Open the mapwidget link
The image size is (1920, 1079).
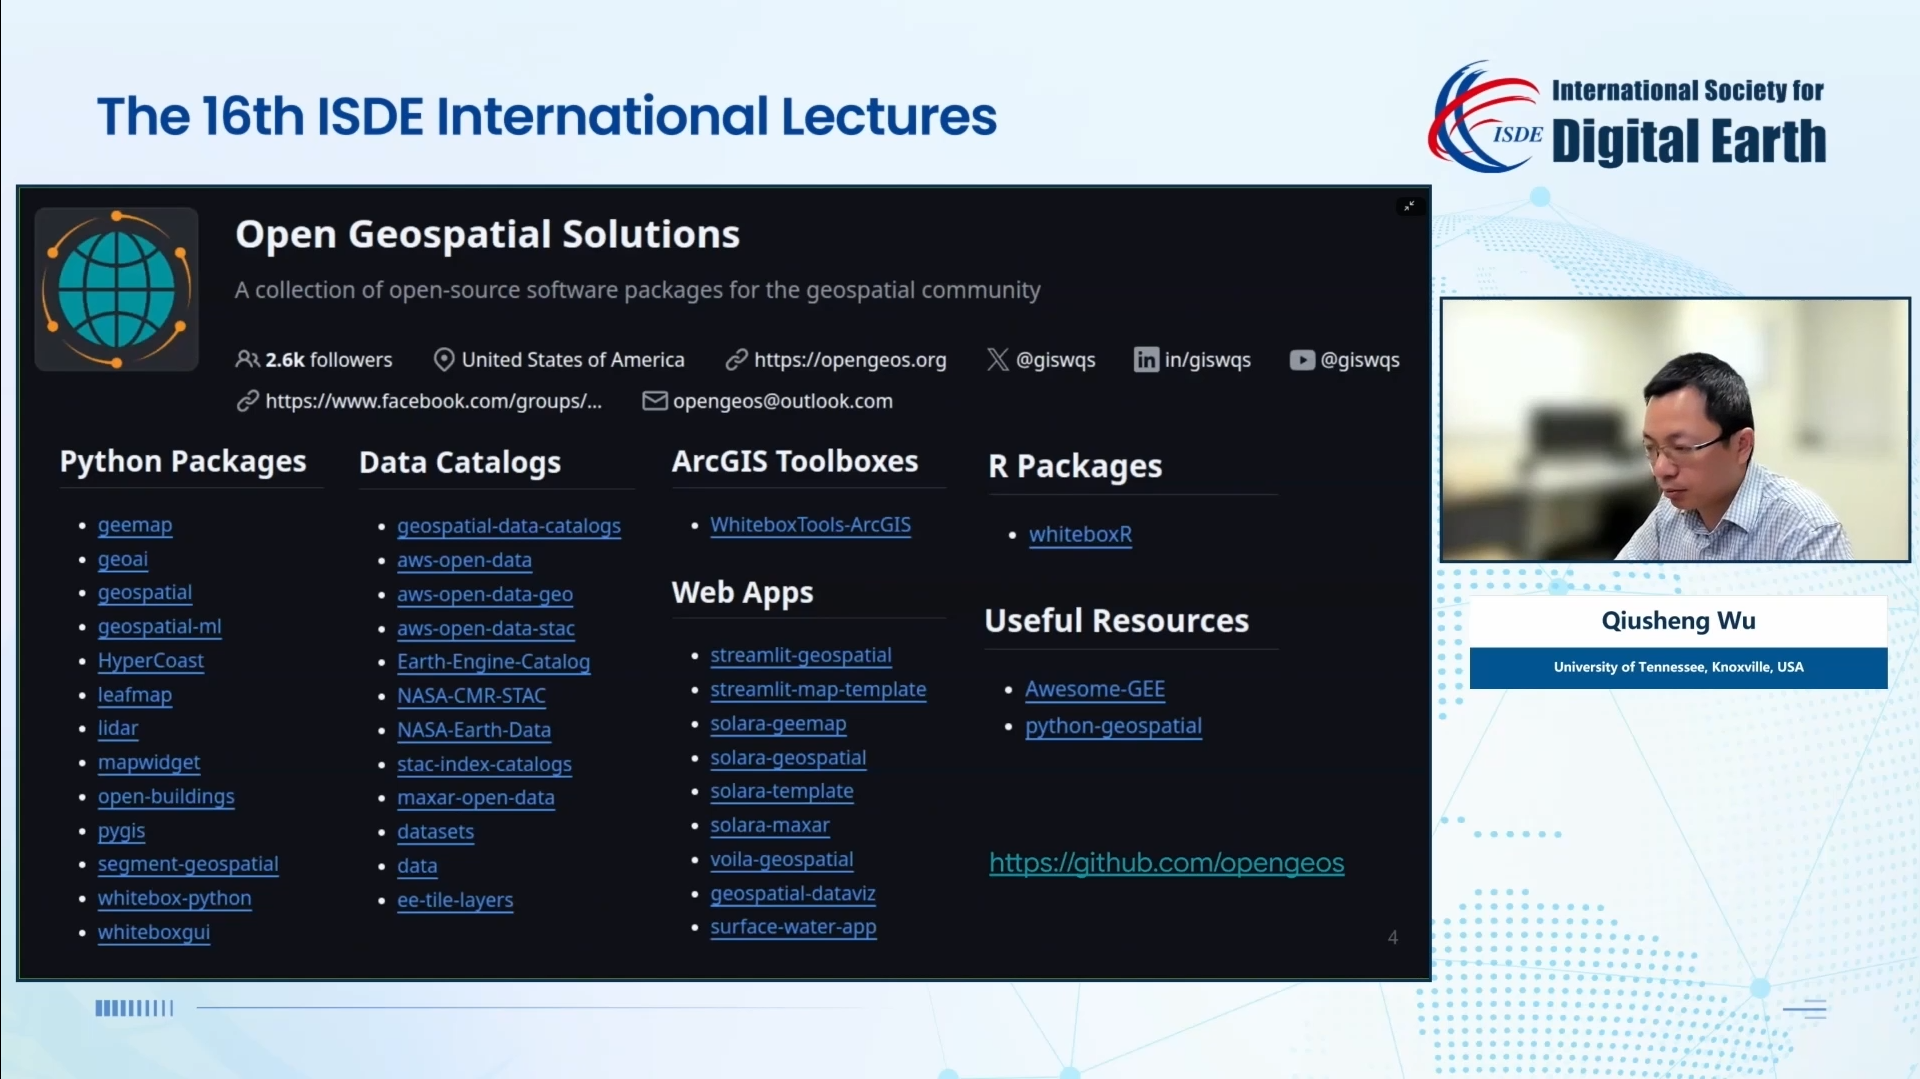point(149,763)
